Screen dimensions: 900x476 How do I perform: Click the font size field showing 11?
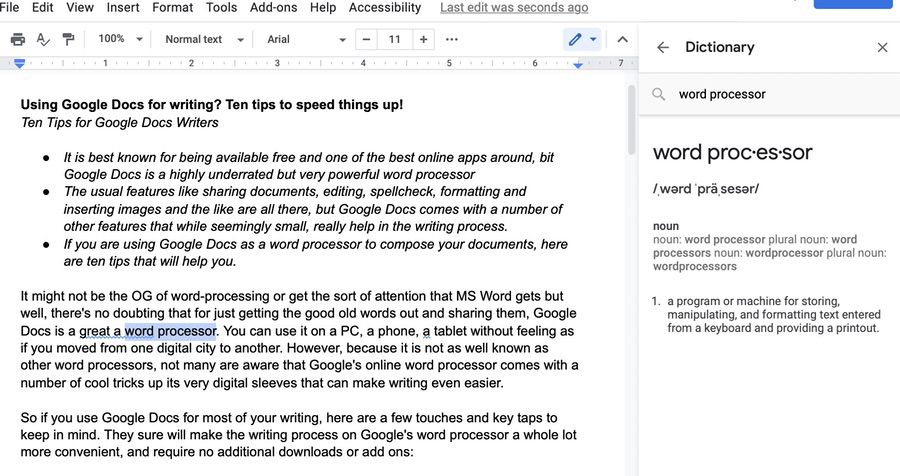click(394, 39)
